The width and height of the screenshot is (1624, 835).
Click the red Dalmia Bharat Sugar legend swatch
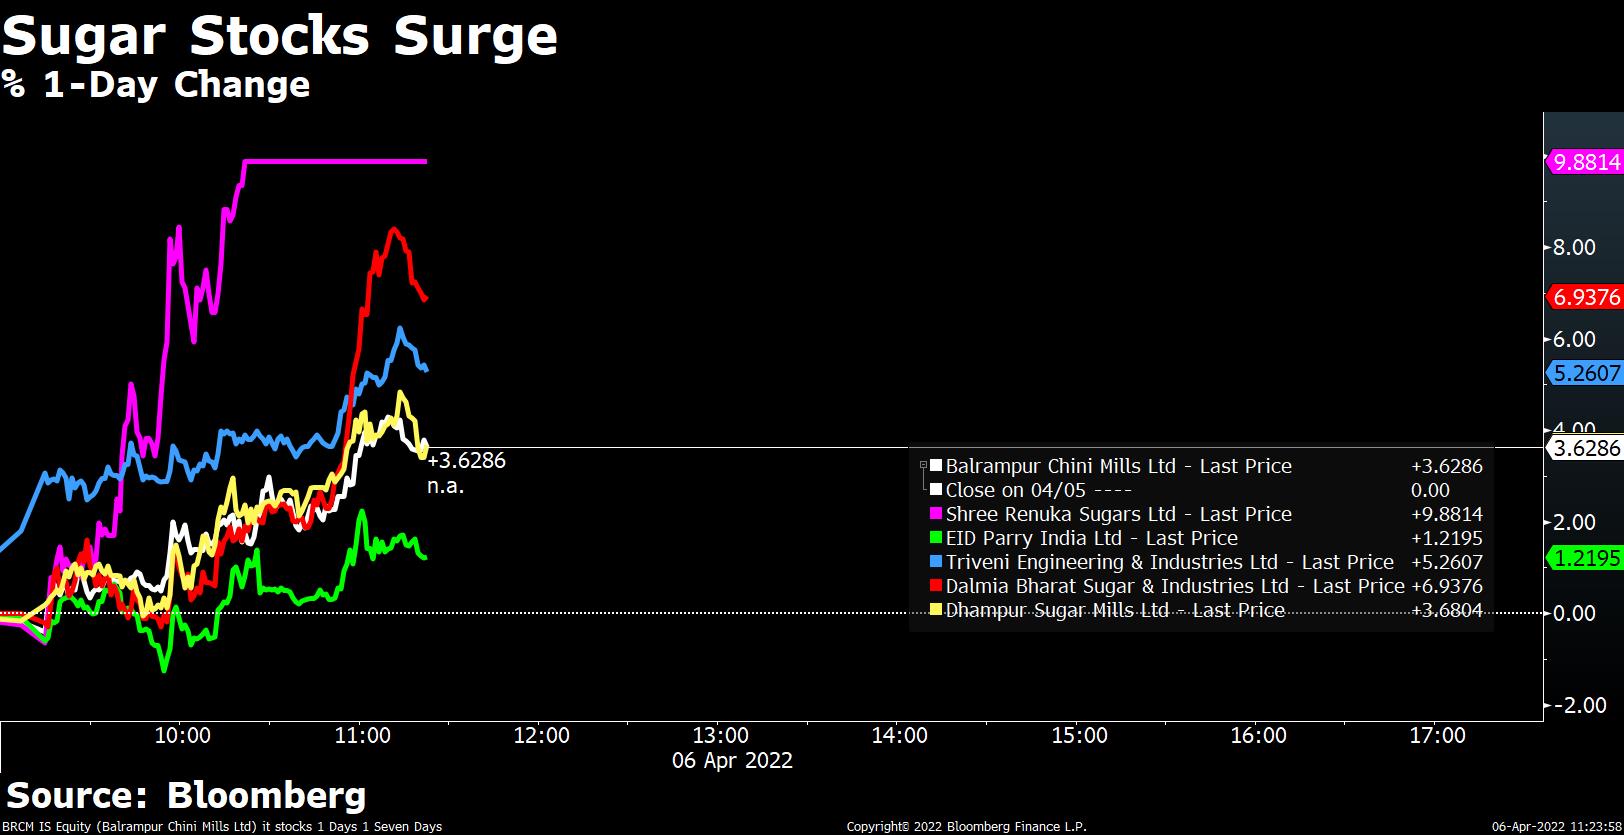[936, 586]
